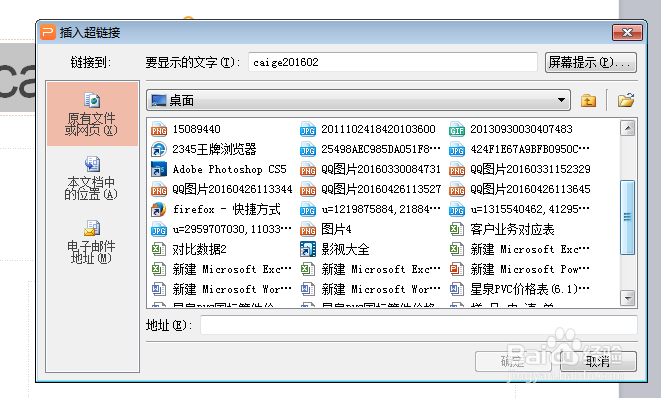Select PNG icon of QQ图片20160426113645
This screenshot has width=661, height=398.
click(457, 189)
